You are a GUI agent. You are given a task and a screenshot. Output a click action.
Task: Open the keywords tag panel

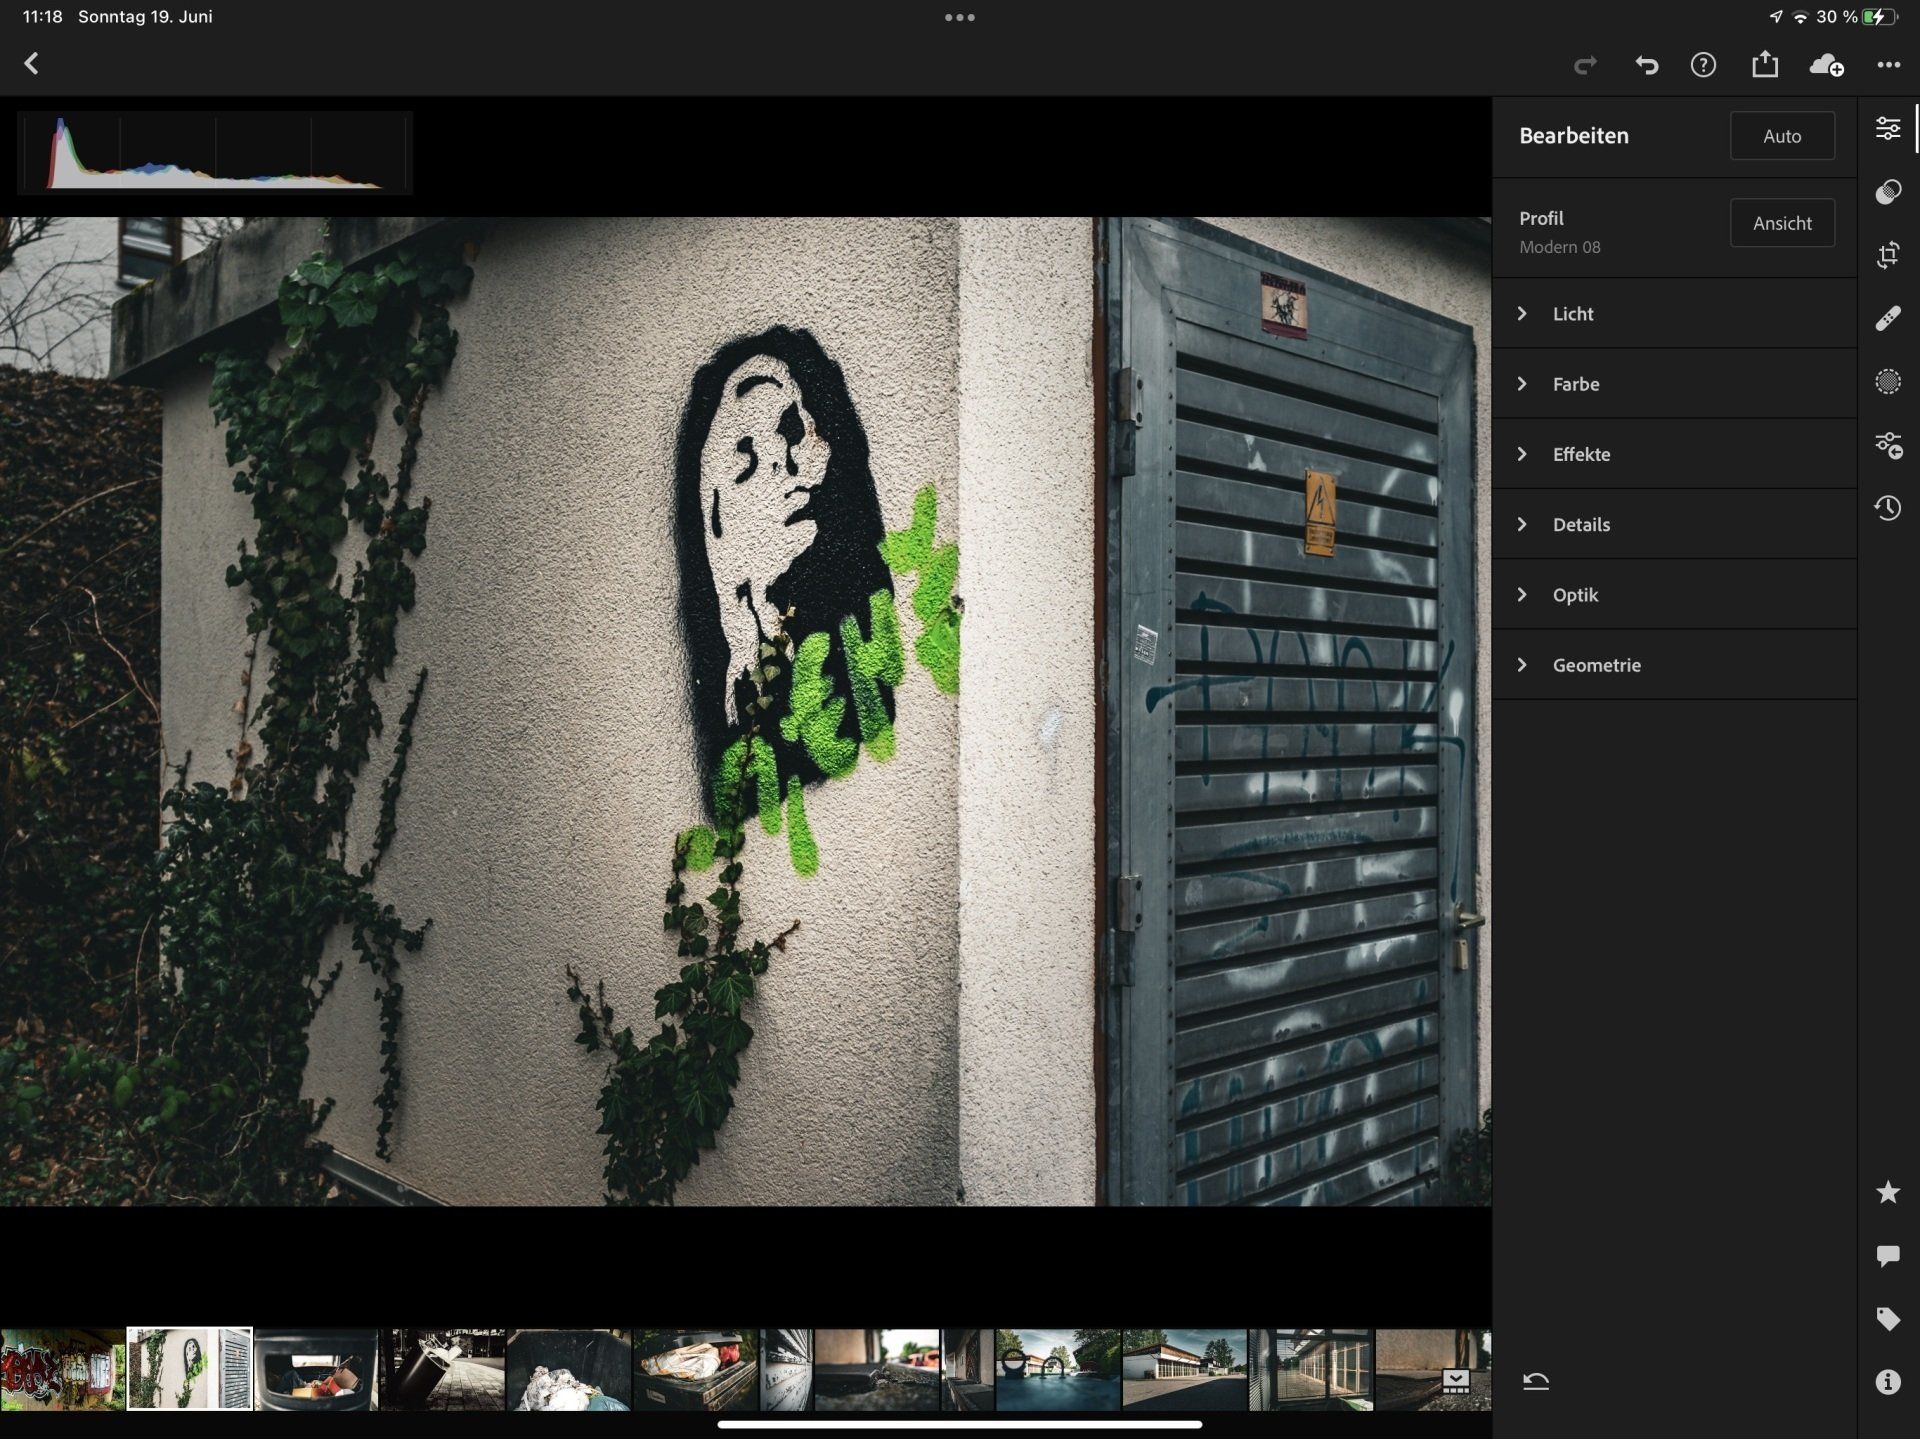point(1887,1319)
